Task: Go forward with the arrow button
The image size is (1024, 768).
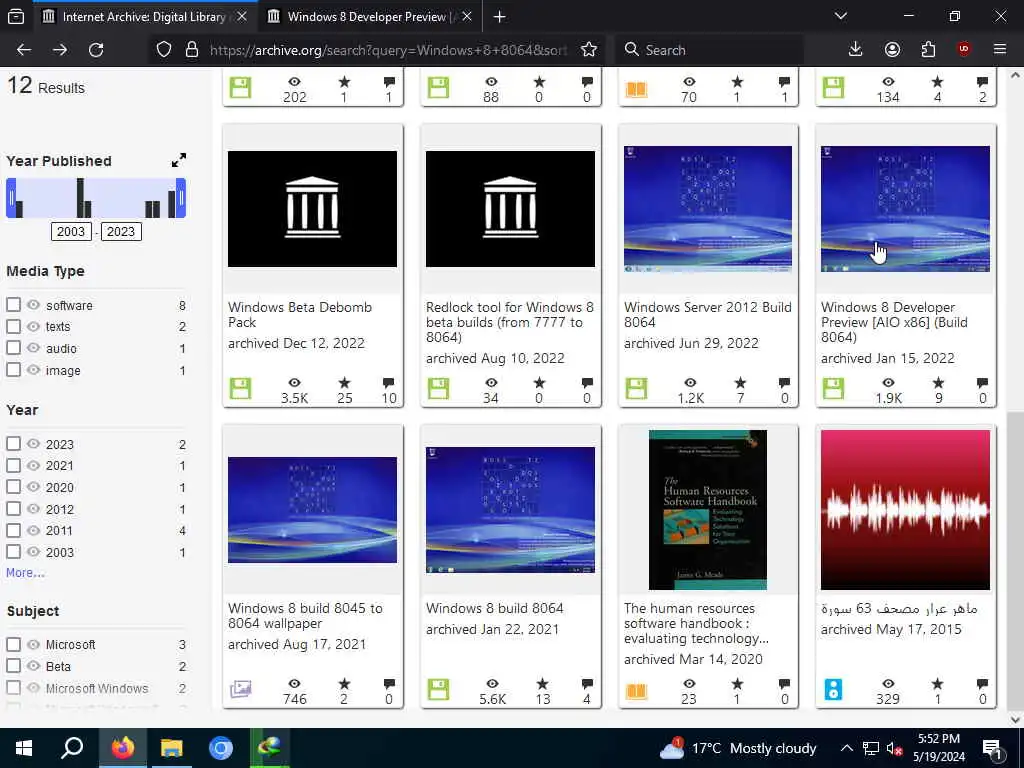Action: tap(60, 50)
